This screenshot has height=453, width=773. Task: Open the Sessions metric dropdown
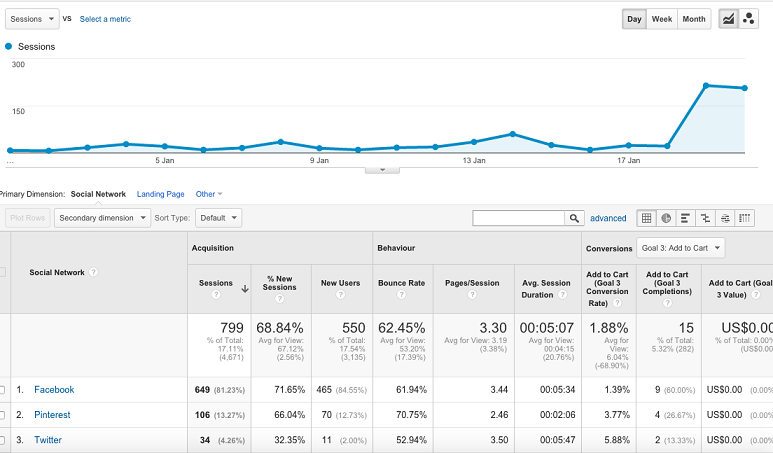[x=31, y=19]
